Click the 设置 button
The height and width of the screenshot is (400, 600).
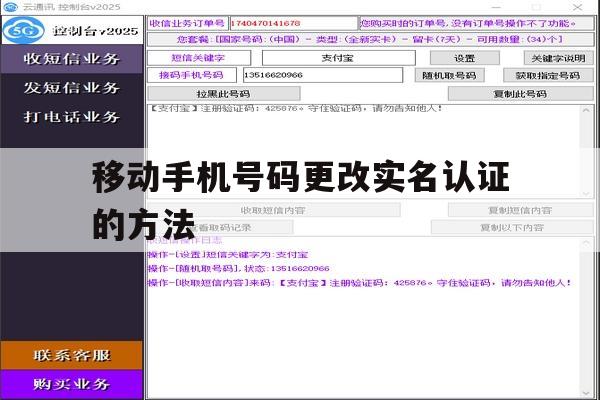(x=465, y=58)
